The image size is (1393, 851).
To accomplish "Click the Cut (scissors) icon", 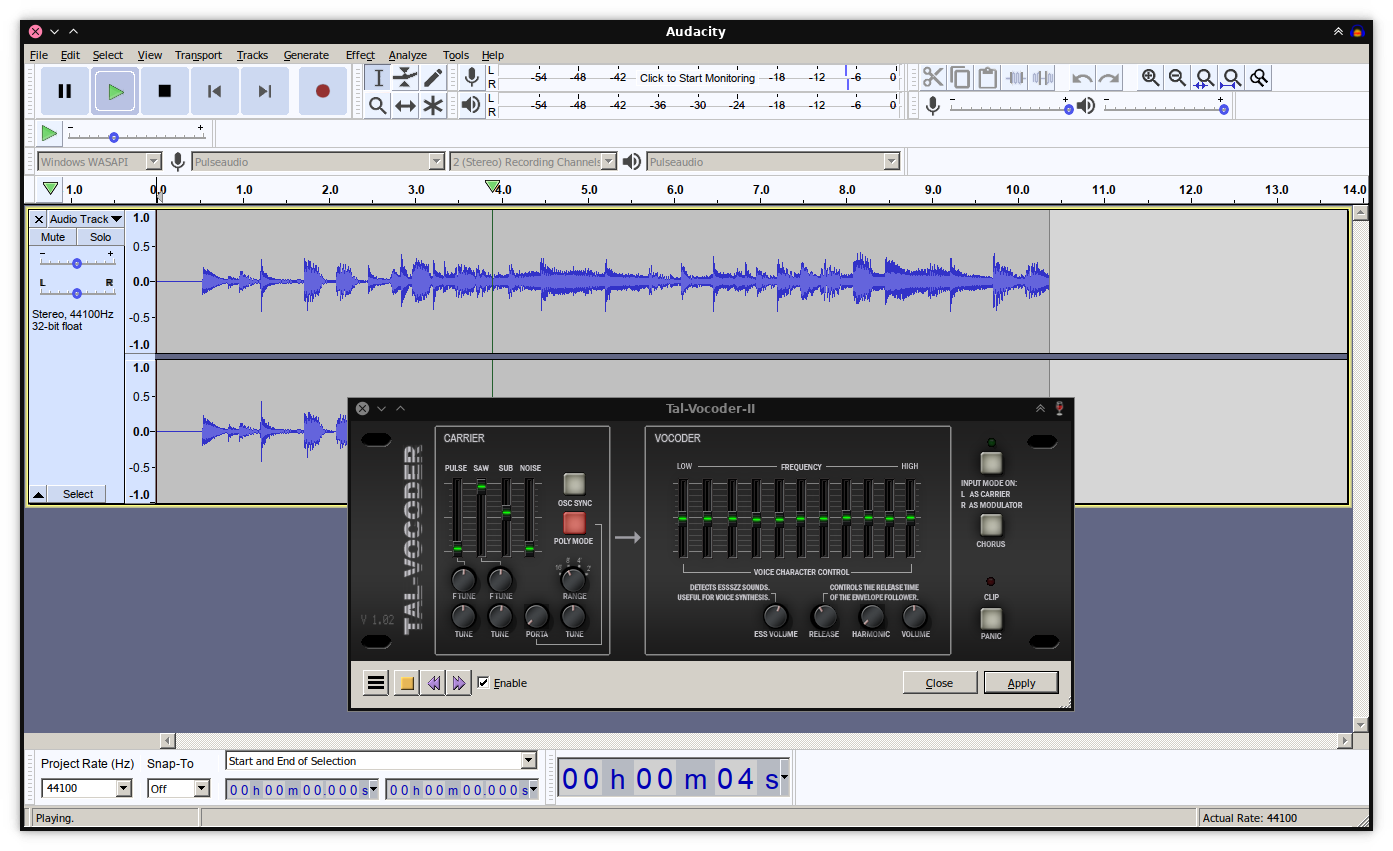I will [933, 78].
